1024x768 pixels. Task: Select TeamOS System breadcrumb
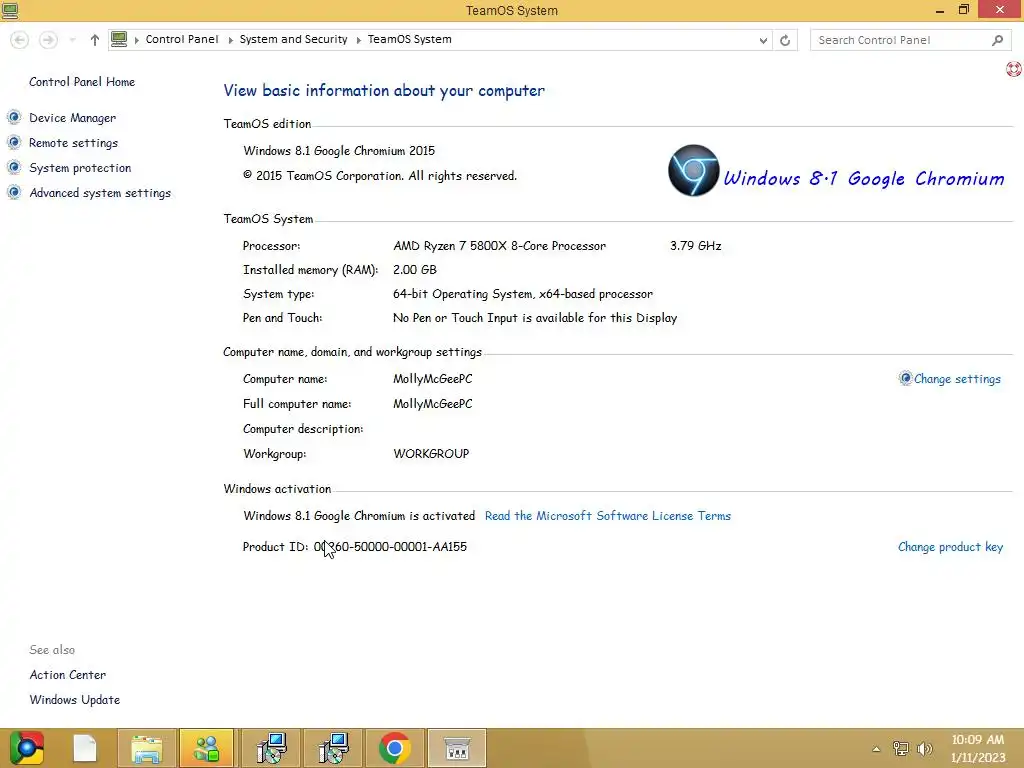pos(409,39)
